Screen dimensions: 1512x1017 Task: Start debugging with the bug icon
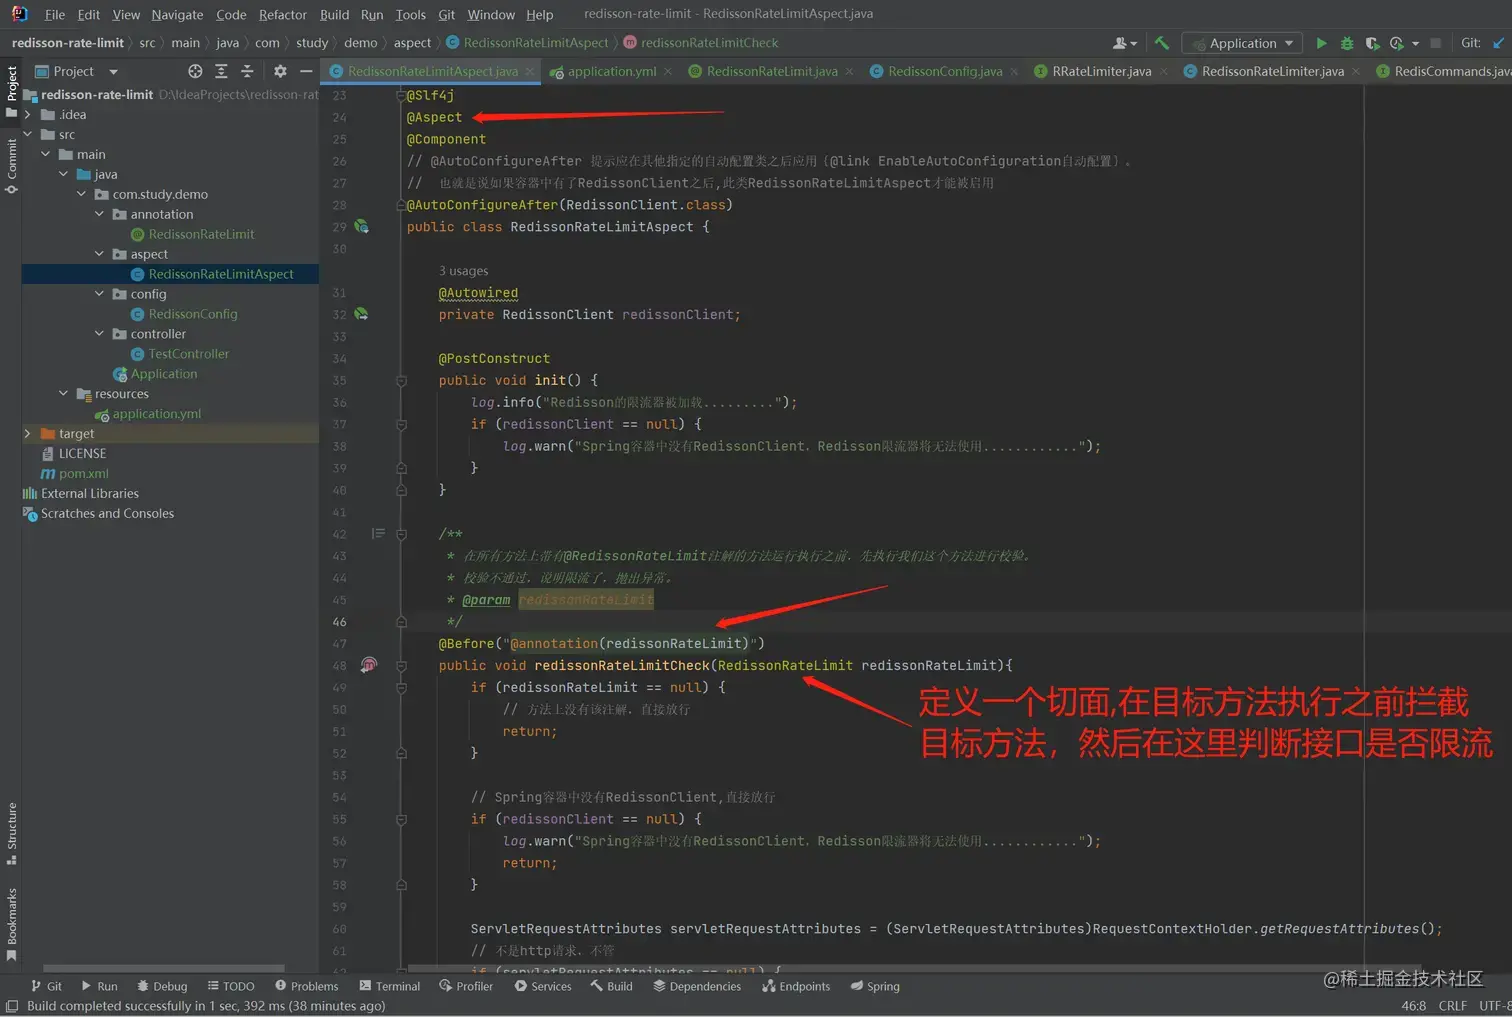tap(1347, 43)
